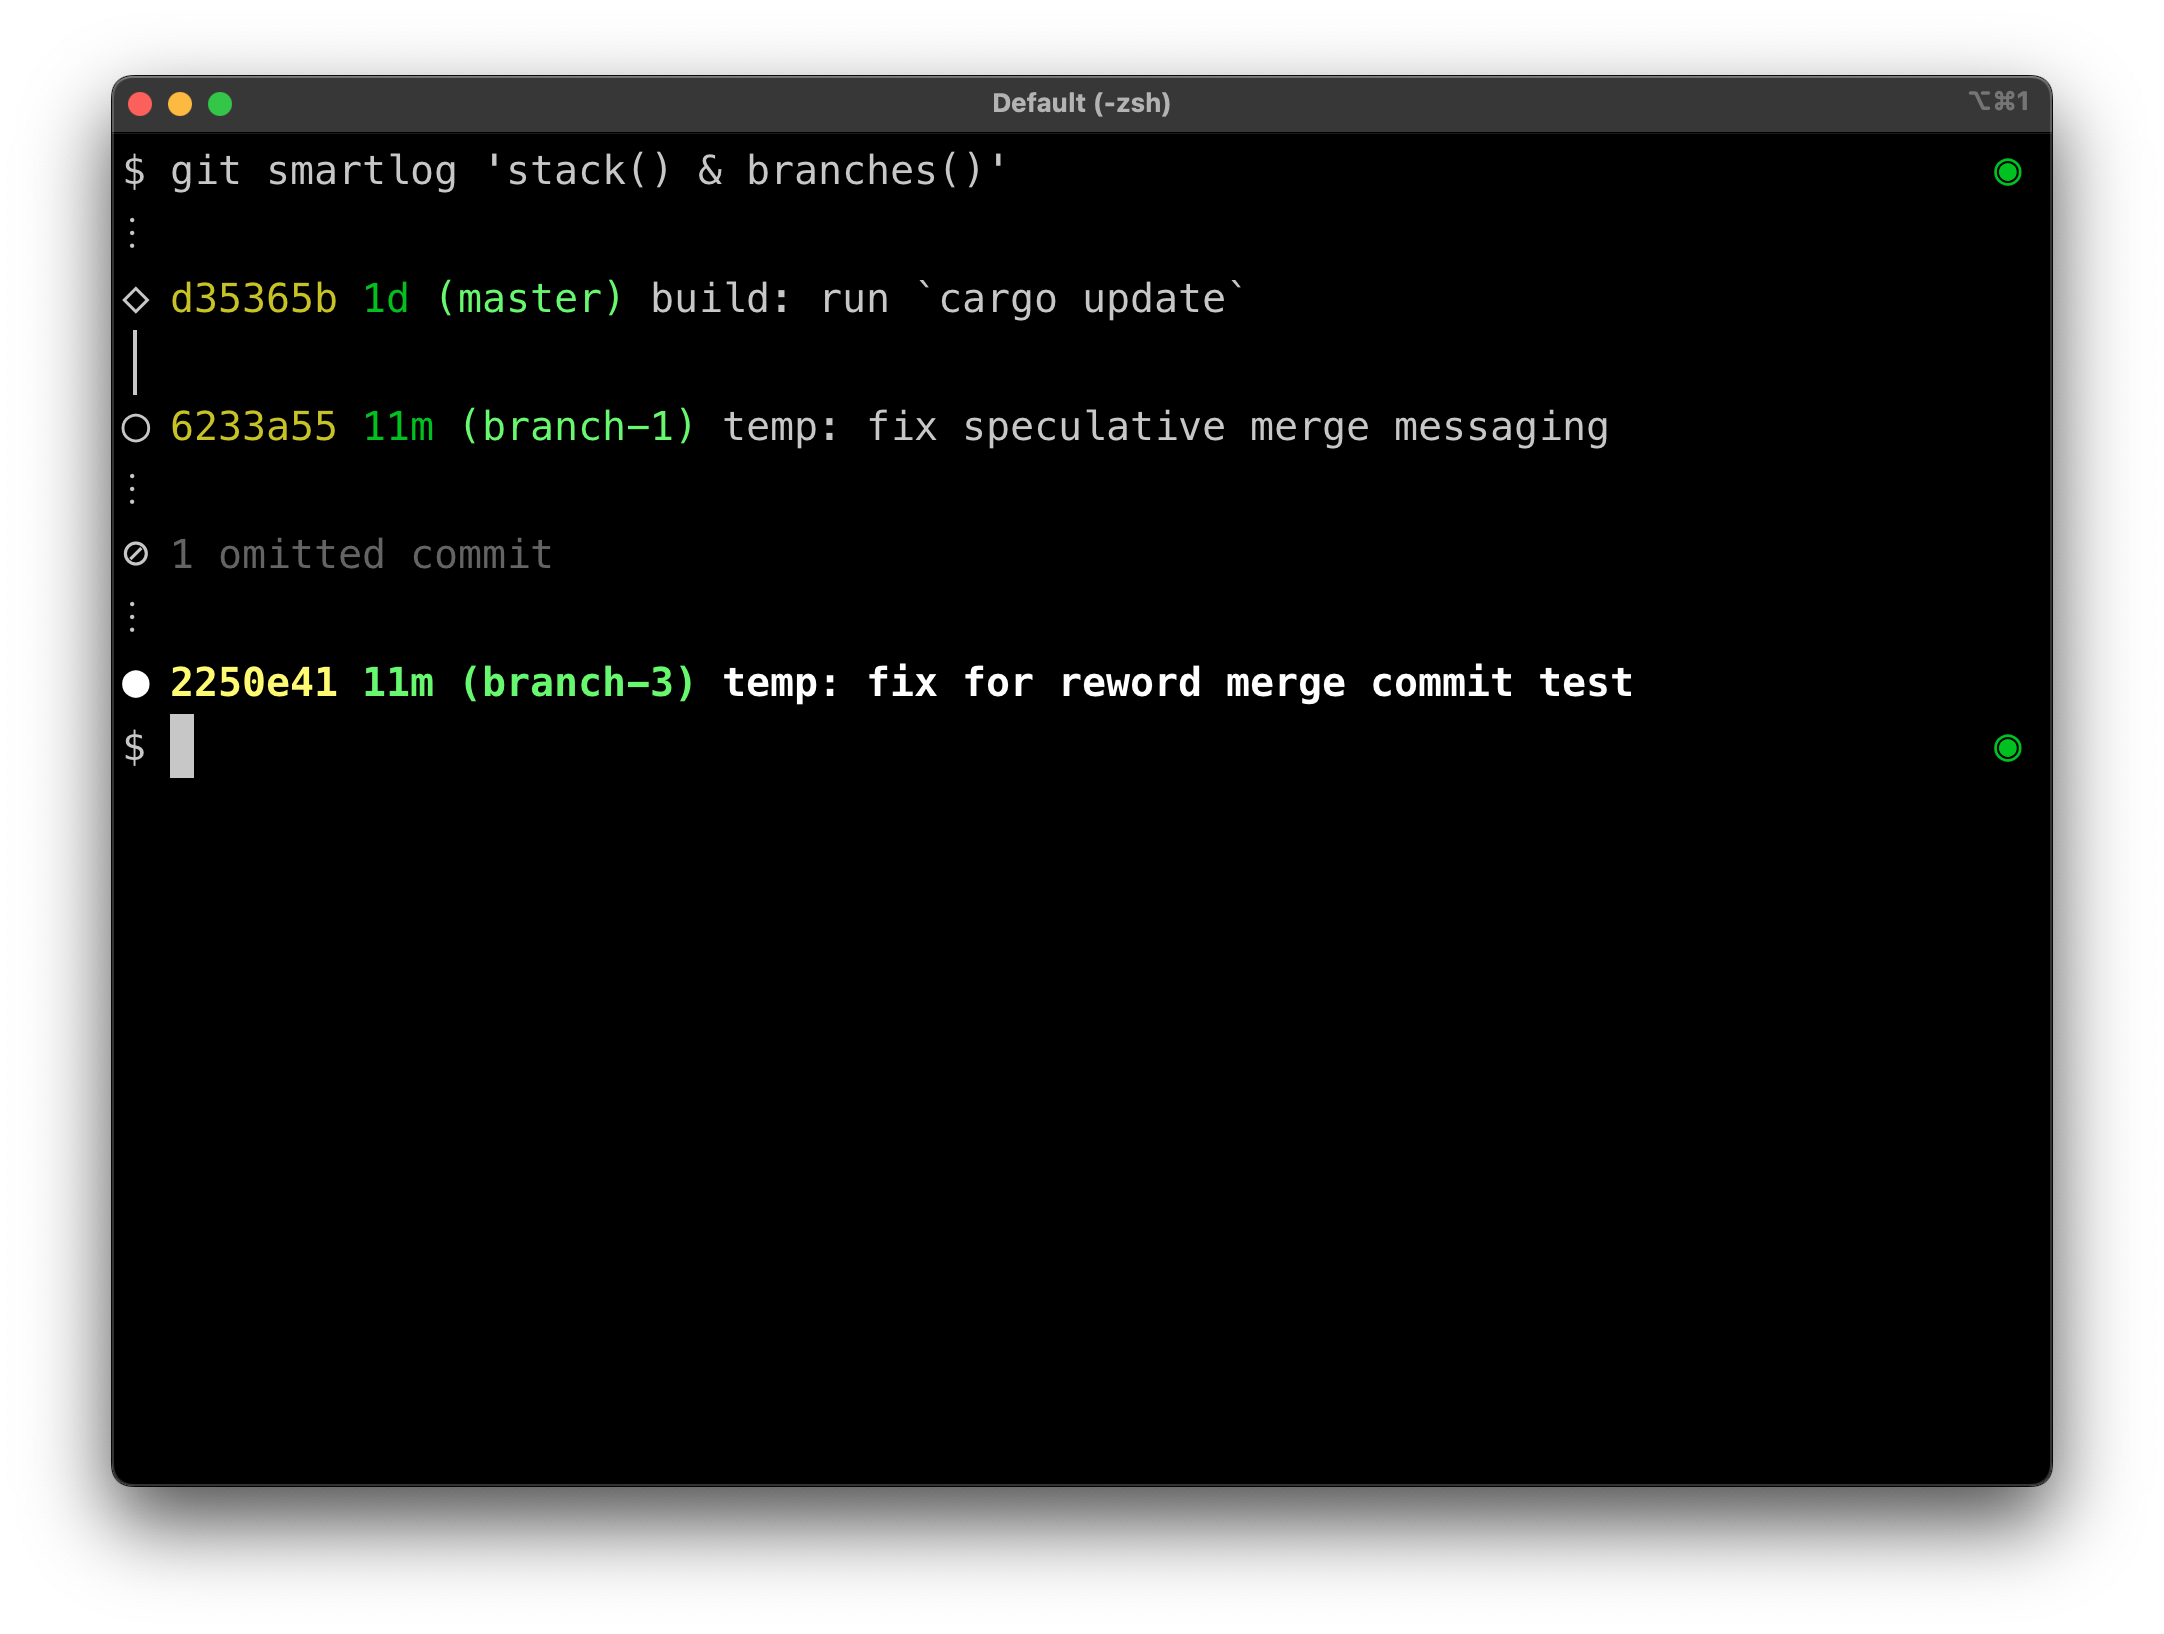Screen dimensions: 2164x1634
Task: Maximize the terminal with the green button
Action: point(220,104)
